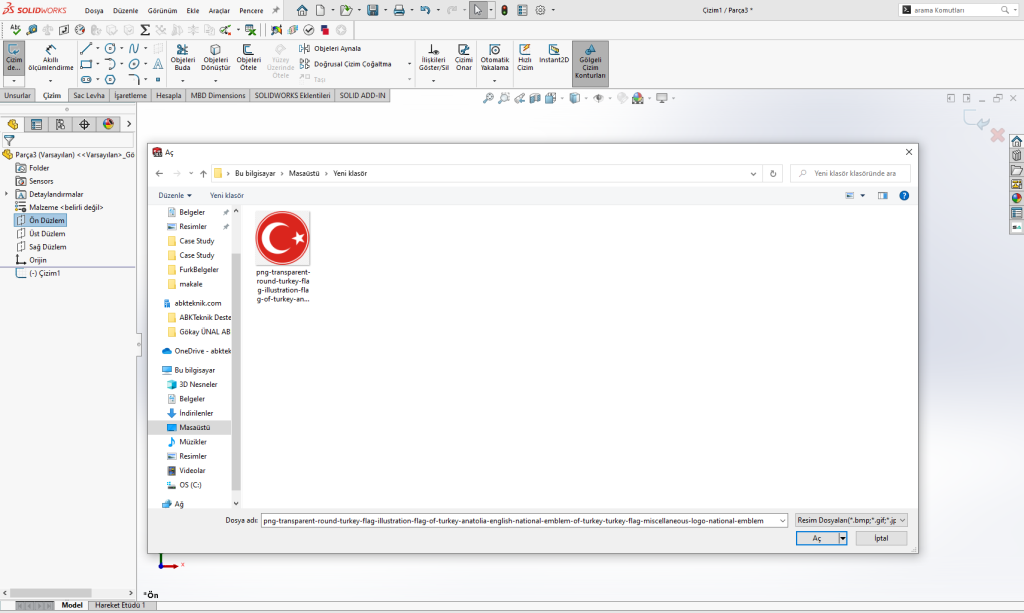
Task: Click the Hızlı Çizim icon
Action: 525,56
